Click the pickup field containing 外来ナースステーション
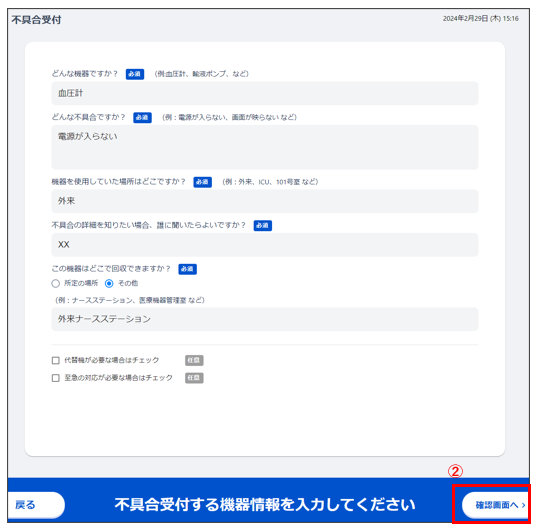This screenshot has height=529, width=540. click(264, 319)
